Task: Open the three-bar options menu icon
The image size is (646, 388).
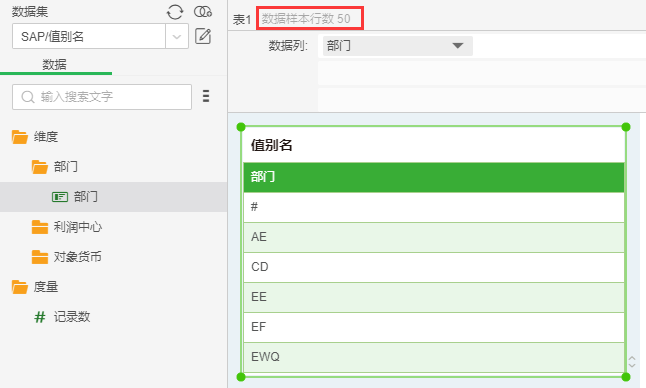Action: (x=206, y=96)
